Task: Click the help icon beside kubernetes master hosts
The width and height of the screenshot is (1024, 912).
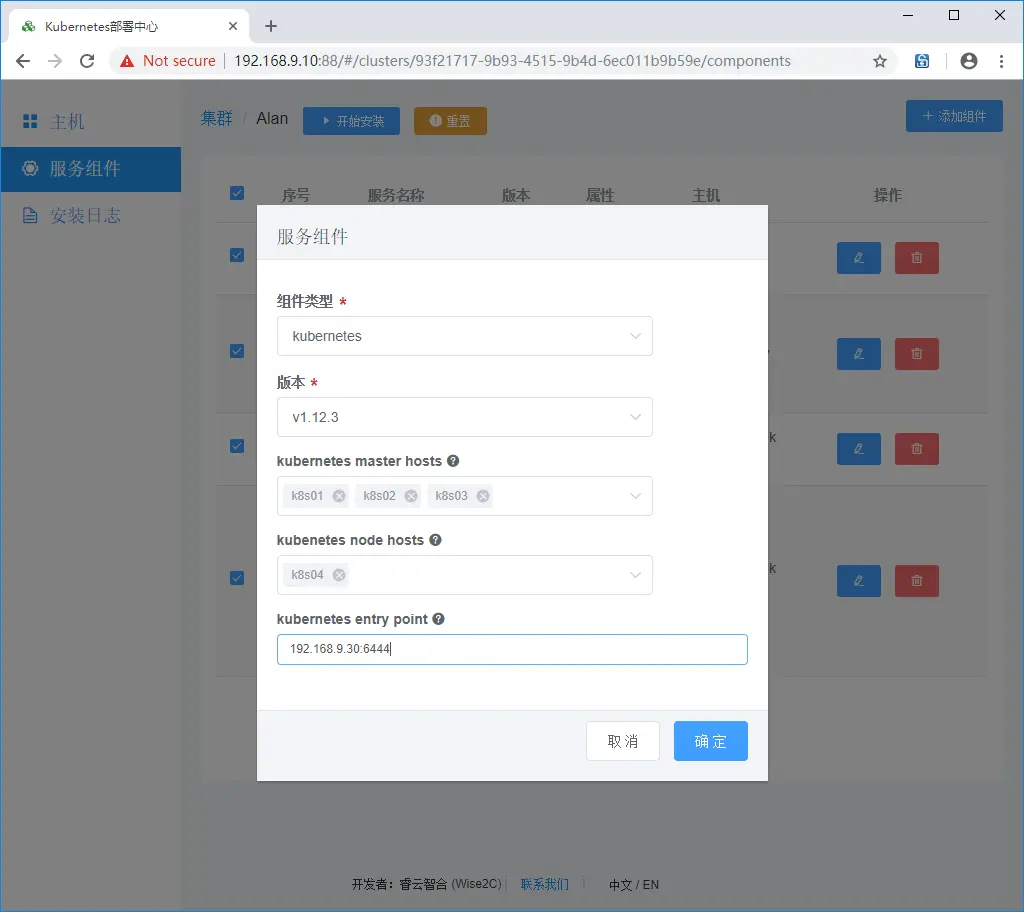Action: [453, 461]
